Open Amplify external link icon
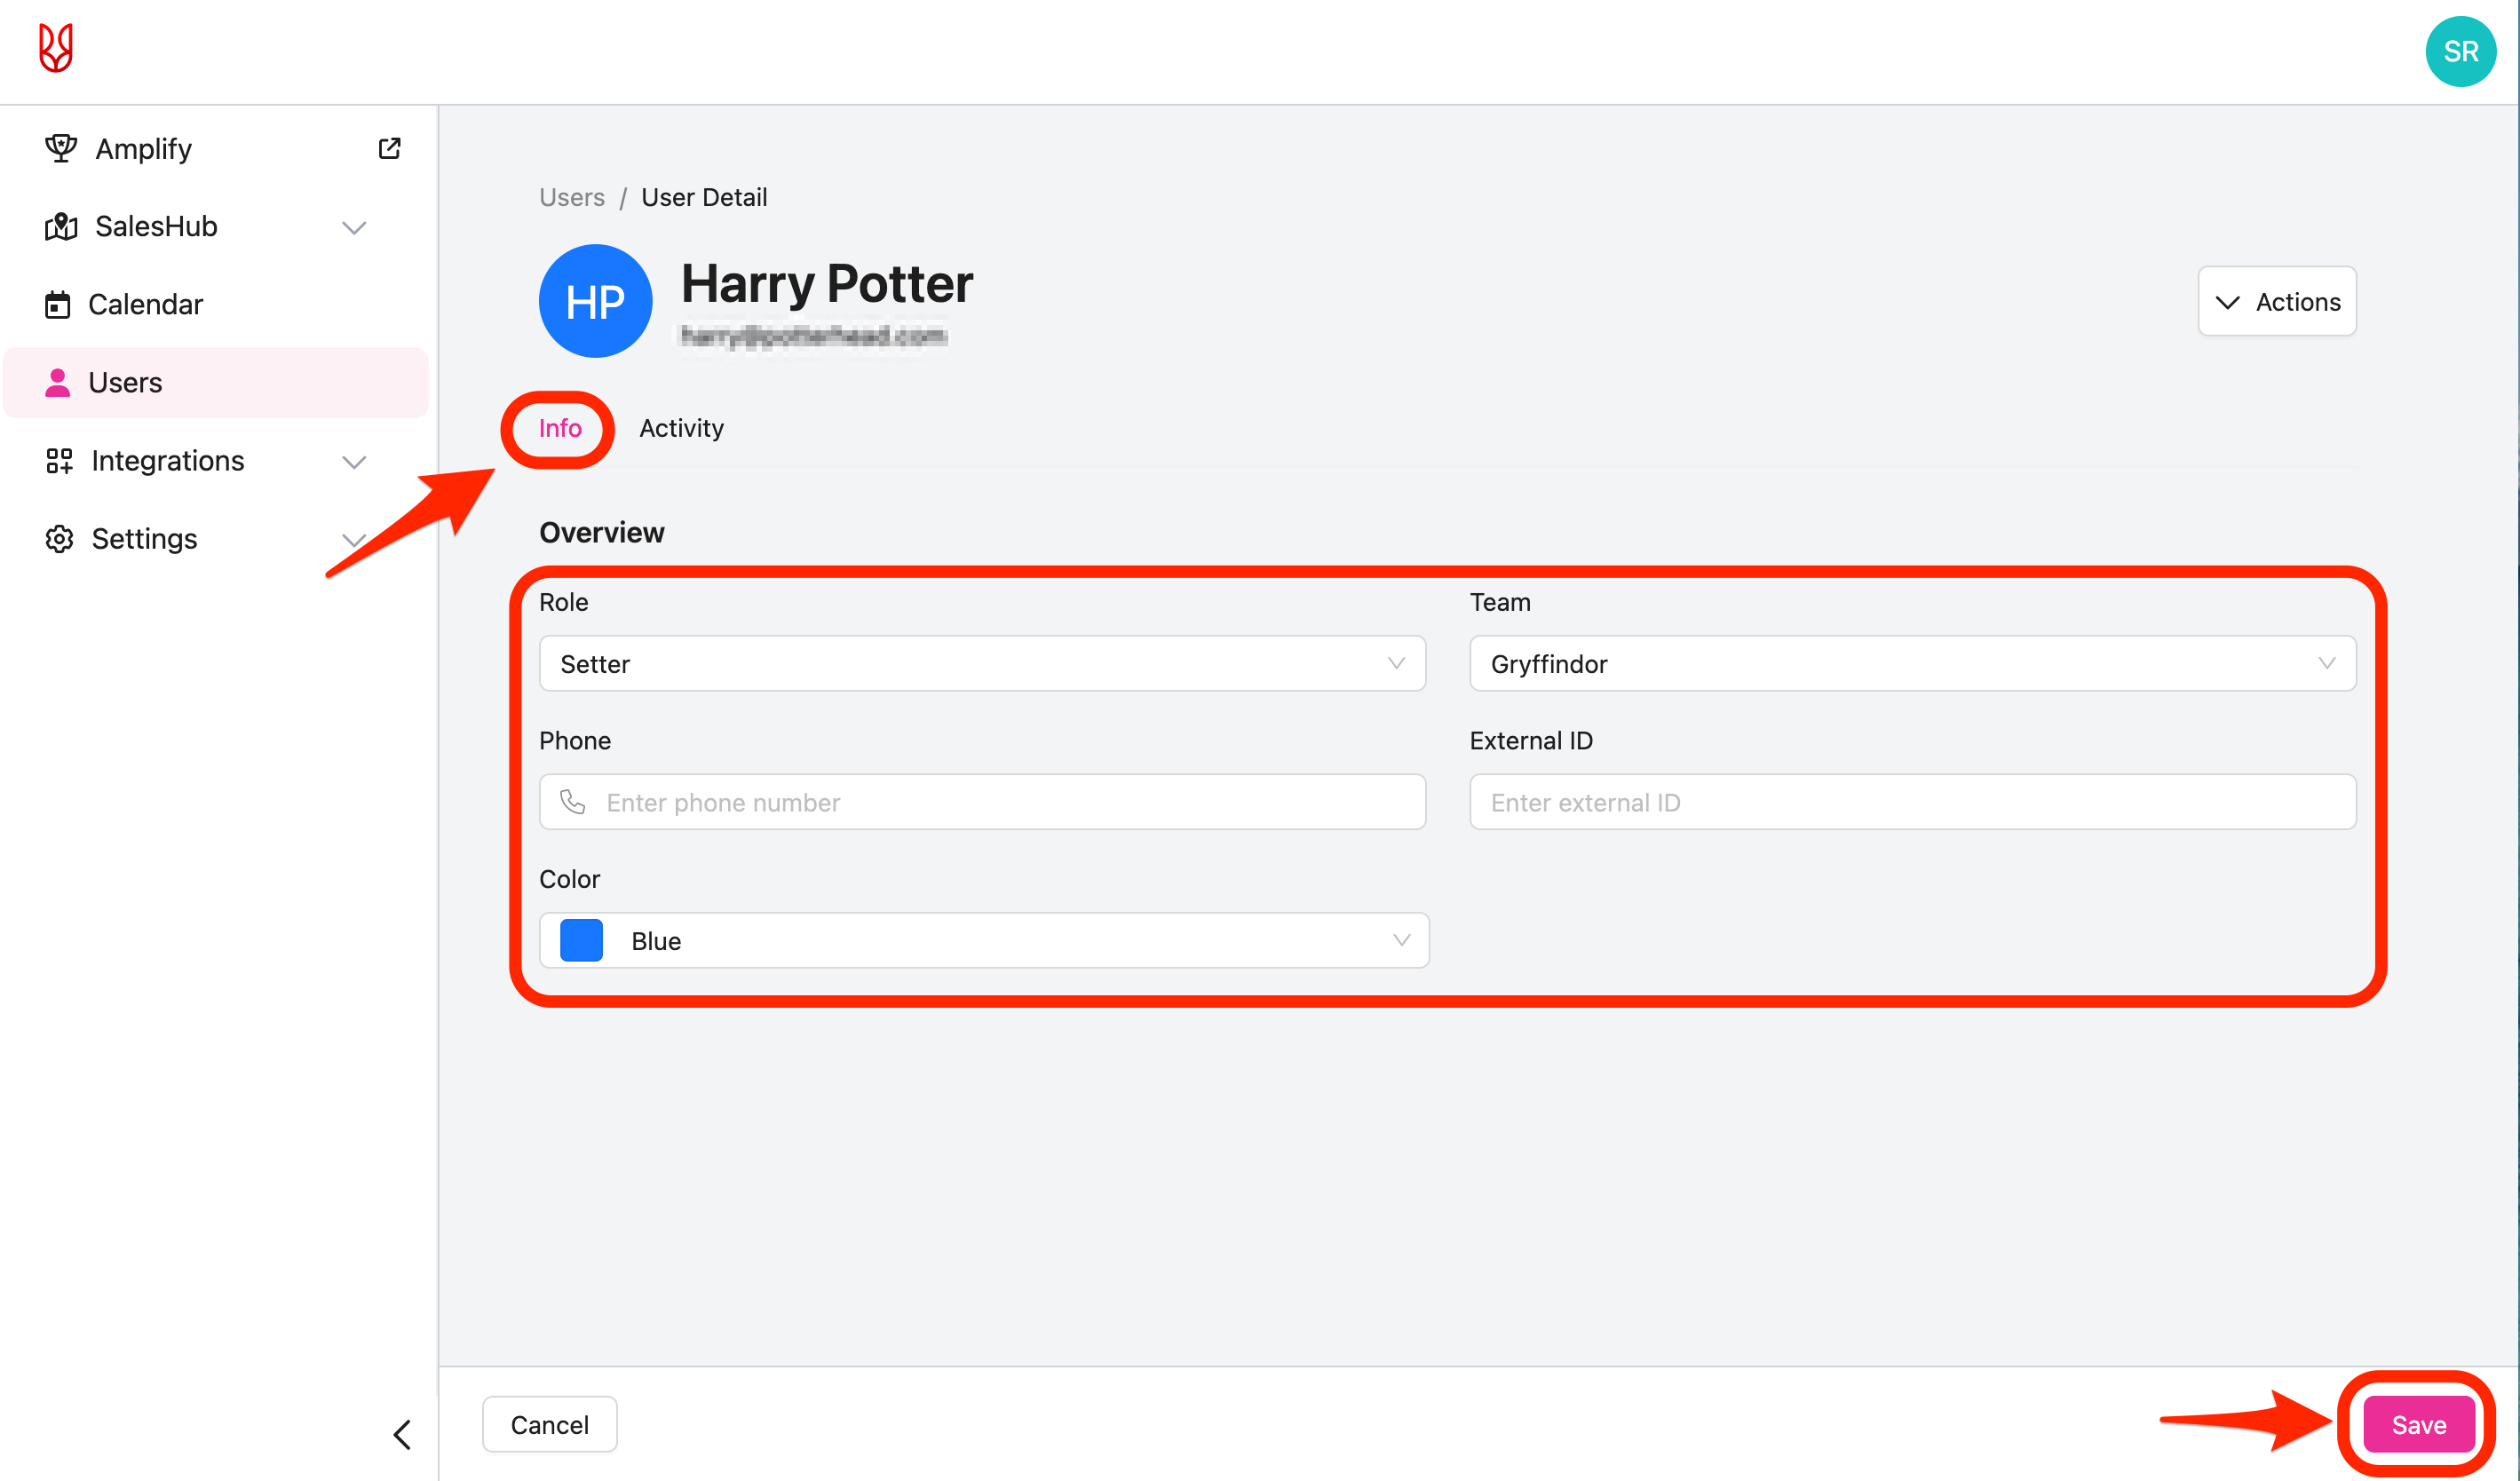This screenshot has height=1481, width=2520. coord(390,149)
